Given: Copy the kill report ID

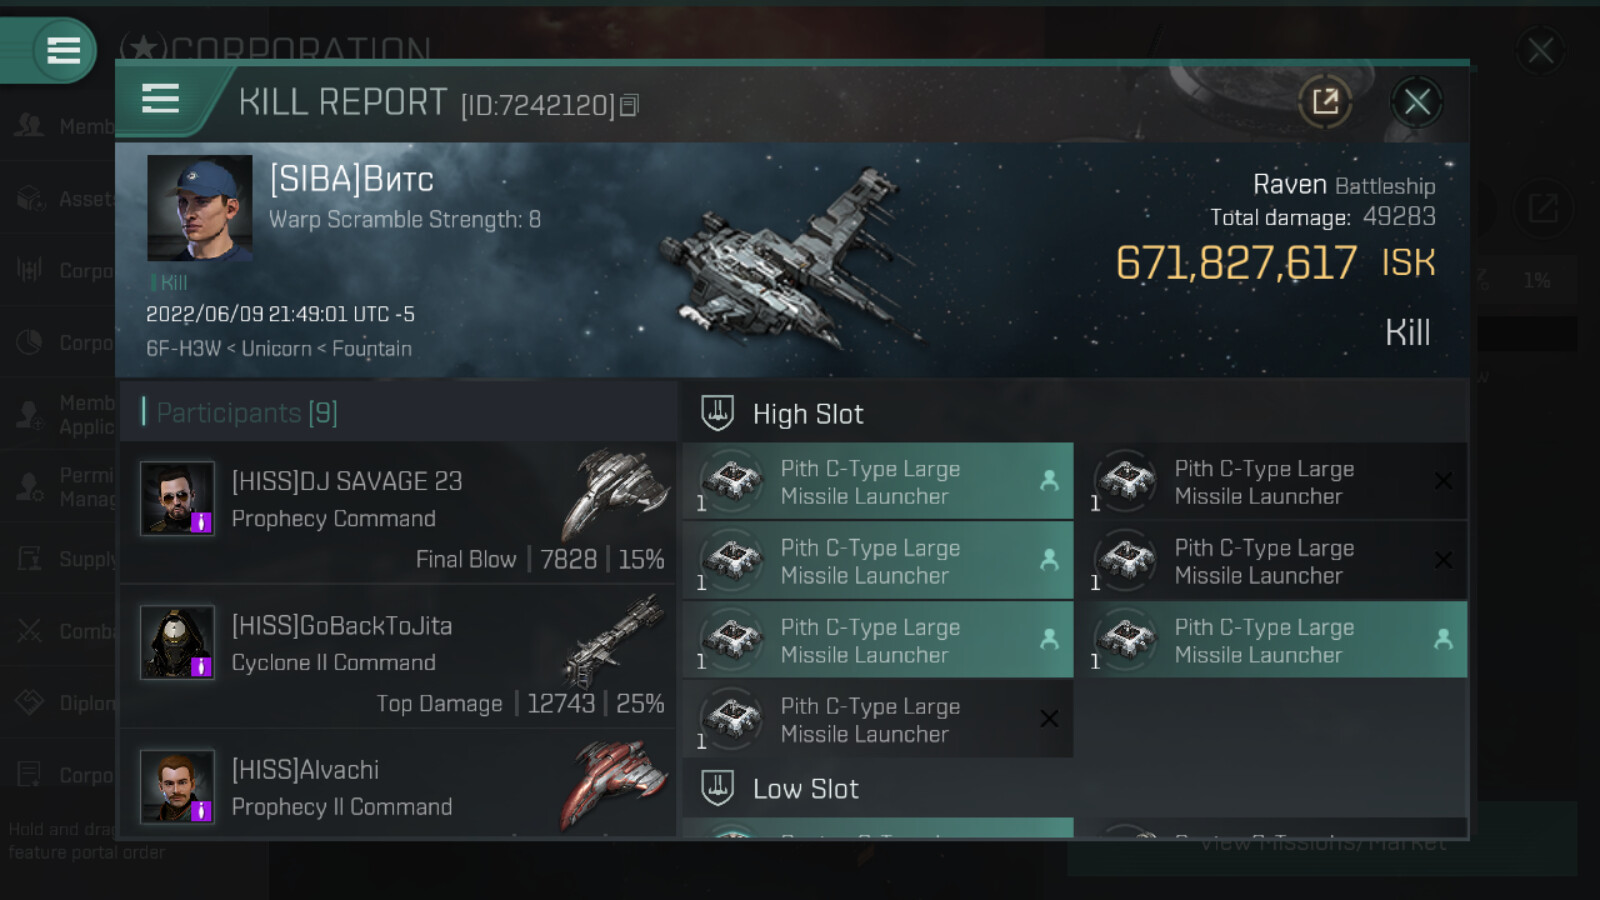Looking at the screenshot, I should coord(629,105).
